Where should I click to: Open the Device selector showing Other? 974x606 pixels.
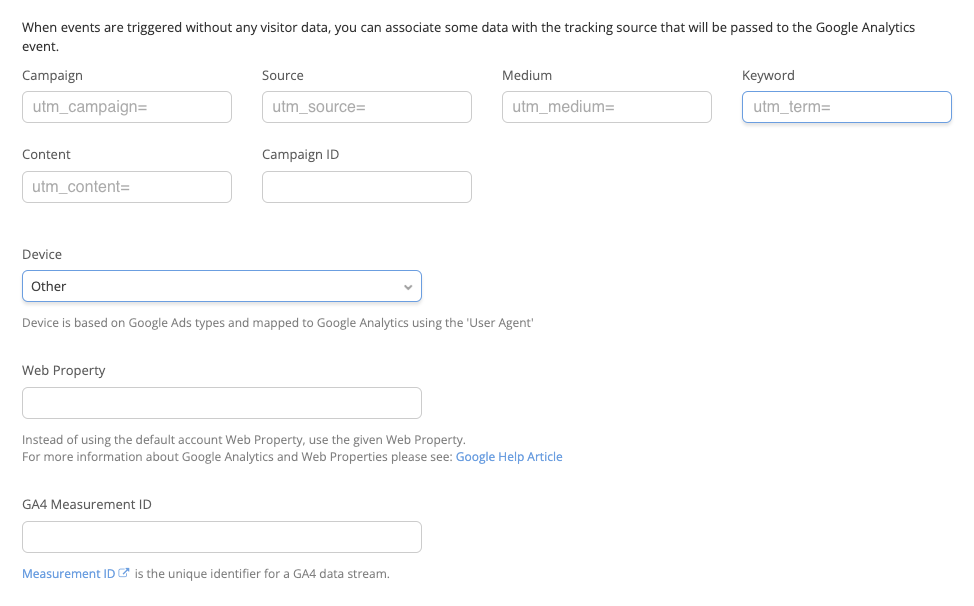(x=222, y=286)
